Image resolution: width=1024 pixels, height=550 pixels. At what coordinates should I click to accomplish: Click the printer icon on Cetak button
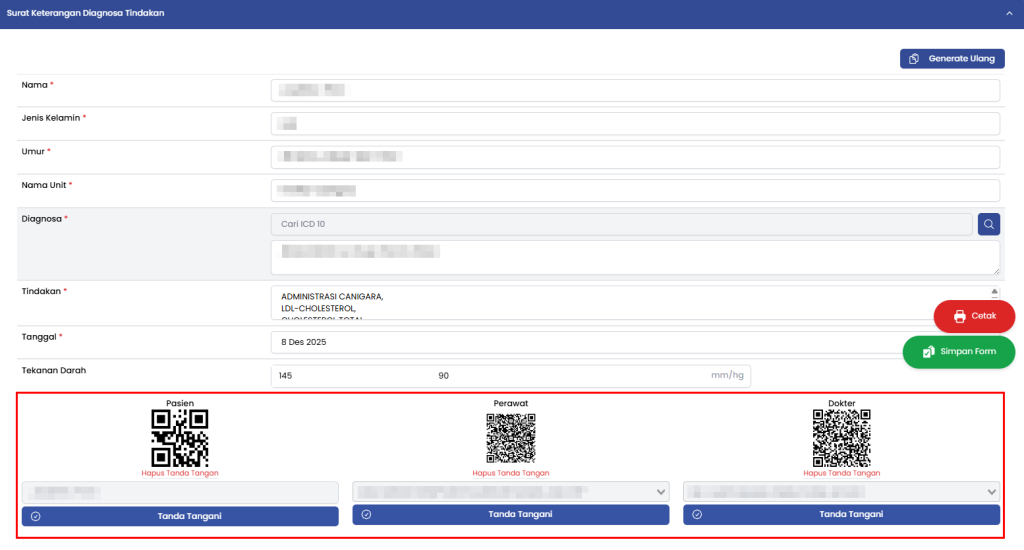960,316
